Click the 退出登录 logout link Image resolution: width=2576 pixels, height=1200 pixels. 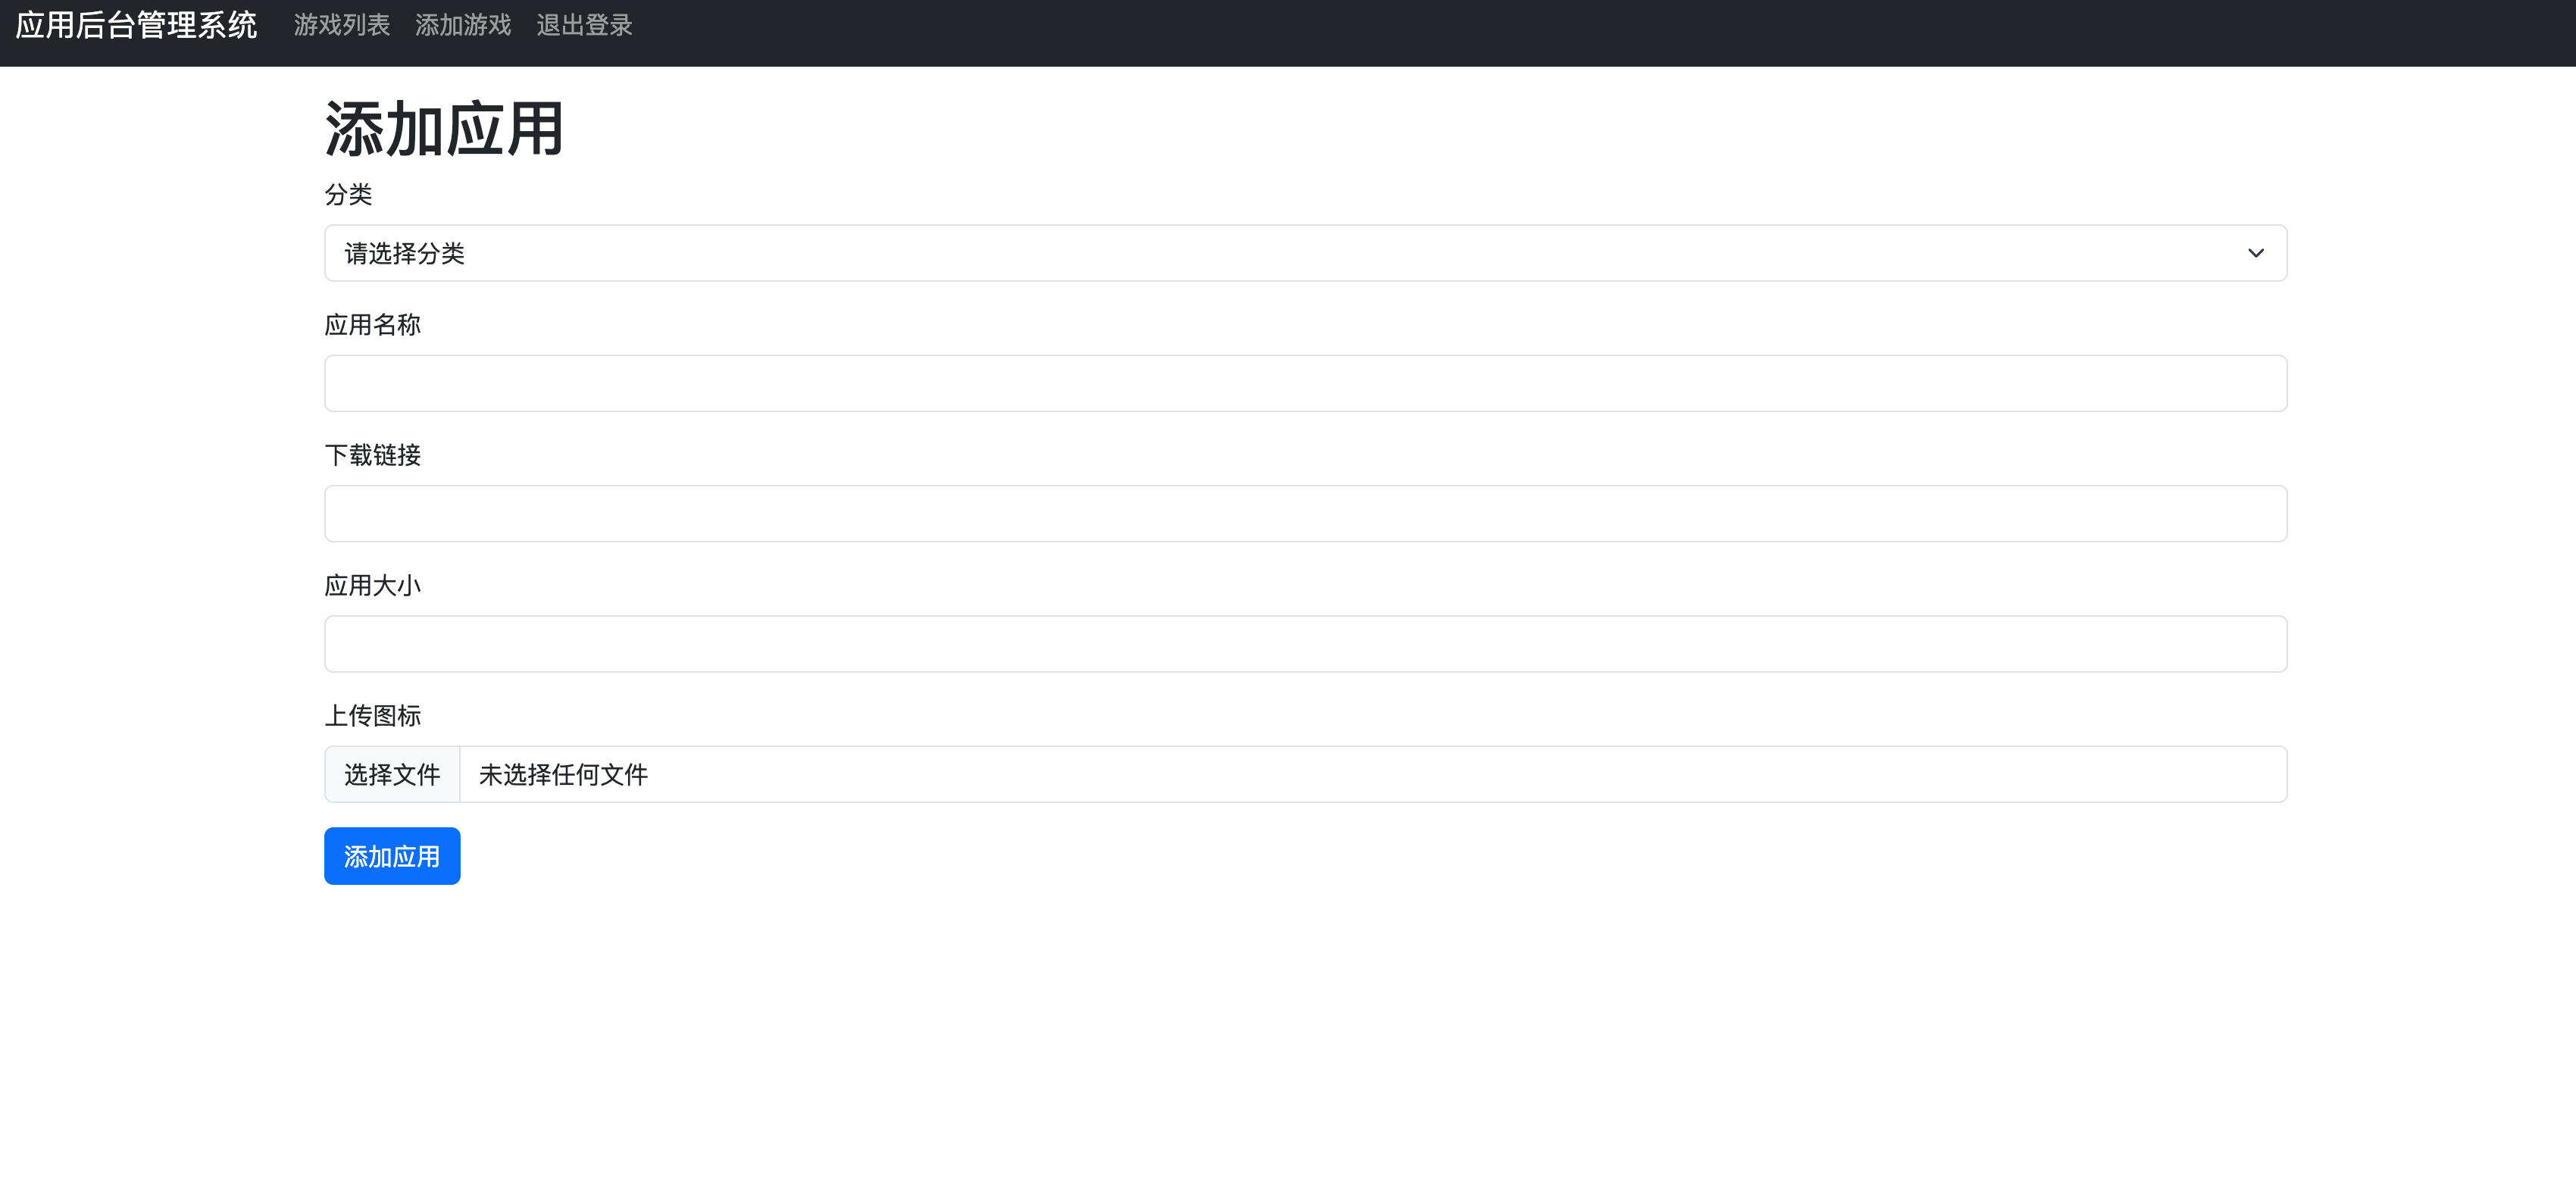point(584,25)
